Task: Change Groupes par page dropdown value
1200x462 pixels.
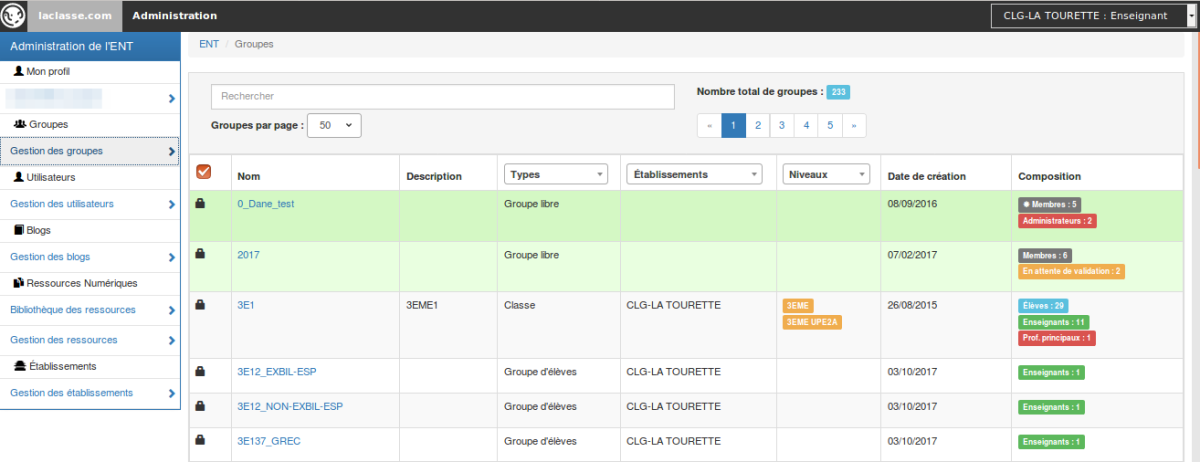Action: (334, 126)
